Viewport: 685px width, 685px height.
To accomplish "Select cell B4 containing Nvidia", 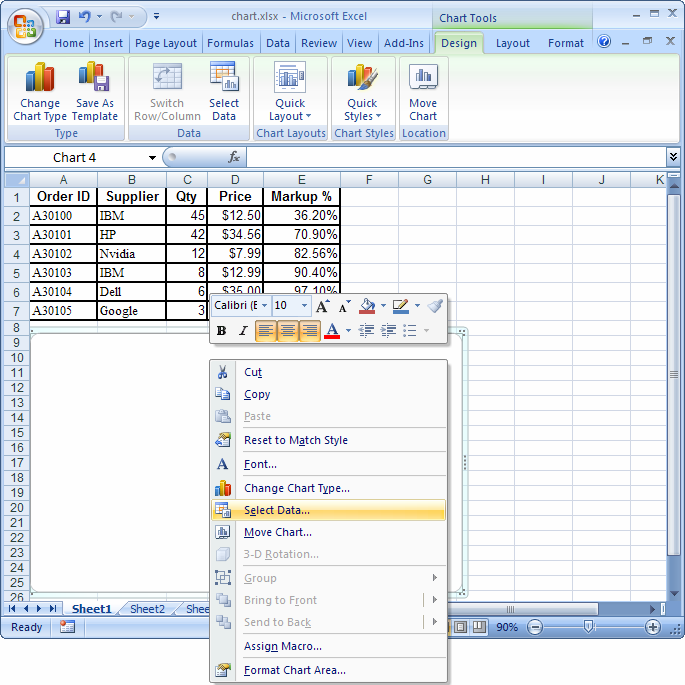I will coord(131,253).
